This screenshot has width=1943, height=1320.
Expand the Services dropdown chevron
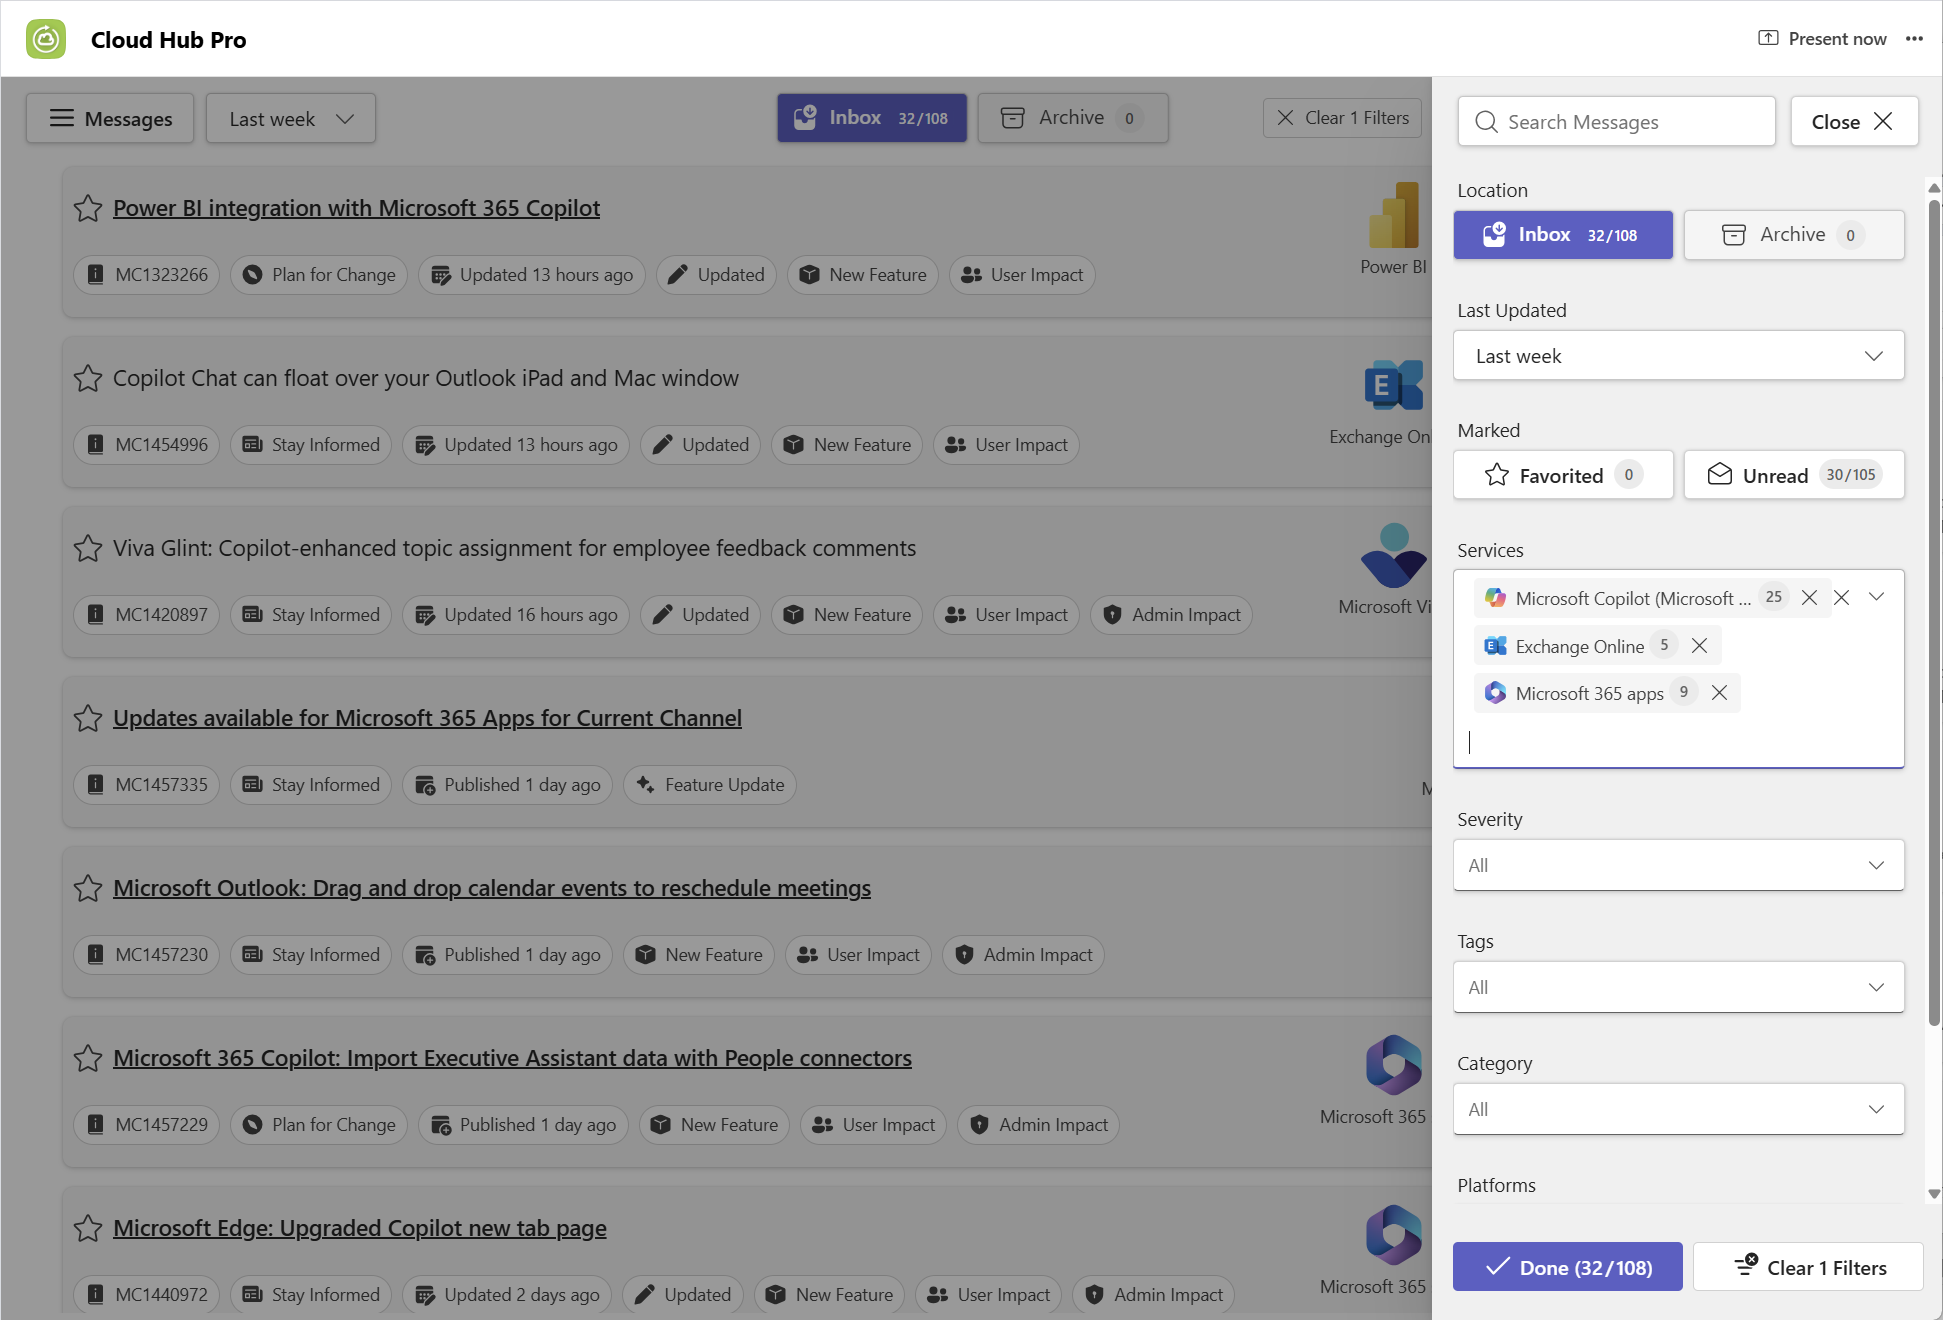1876,597
